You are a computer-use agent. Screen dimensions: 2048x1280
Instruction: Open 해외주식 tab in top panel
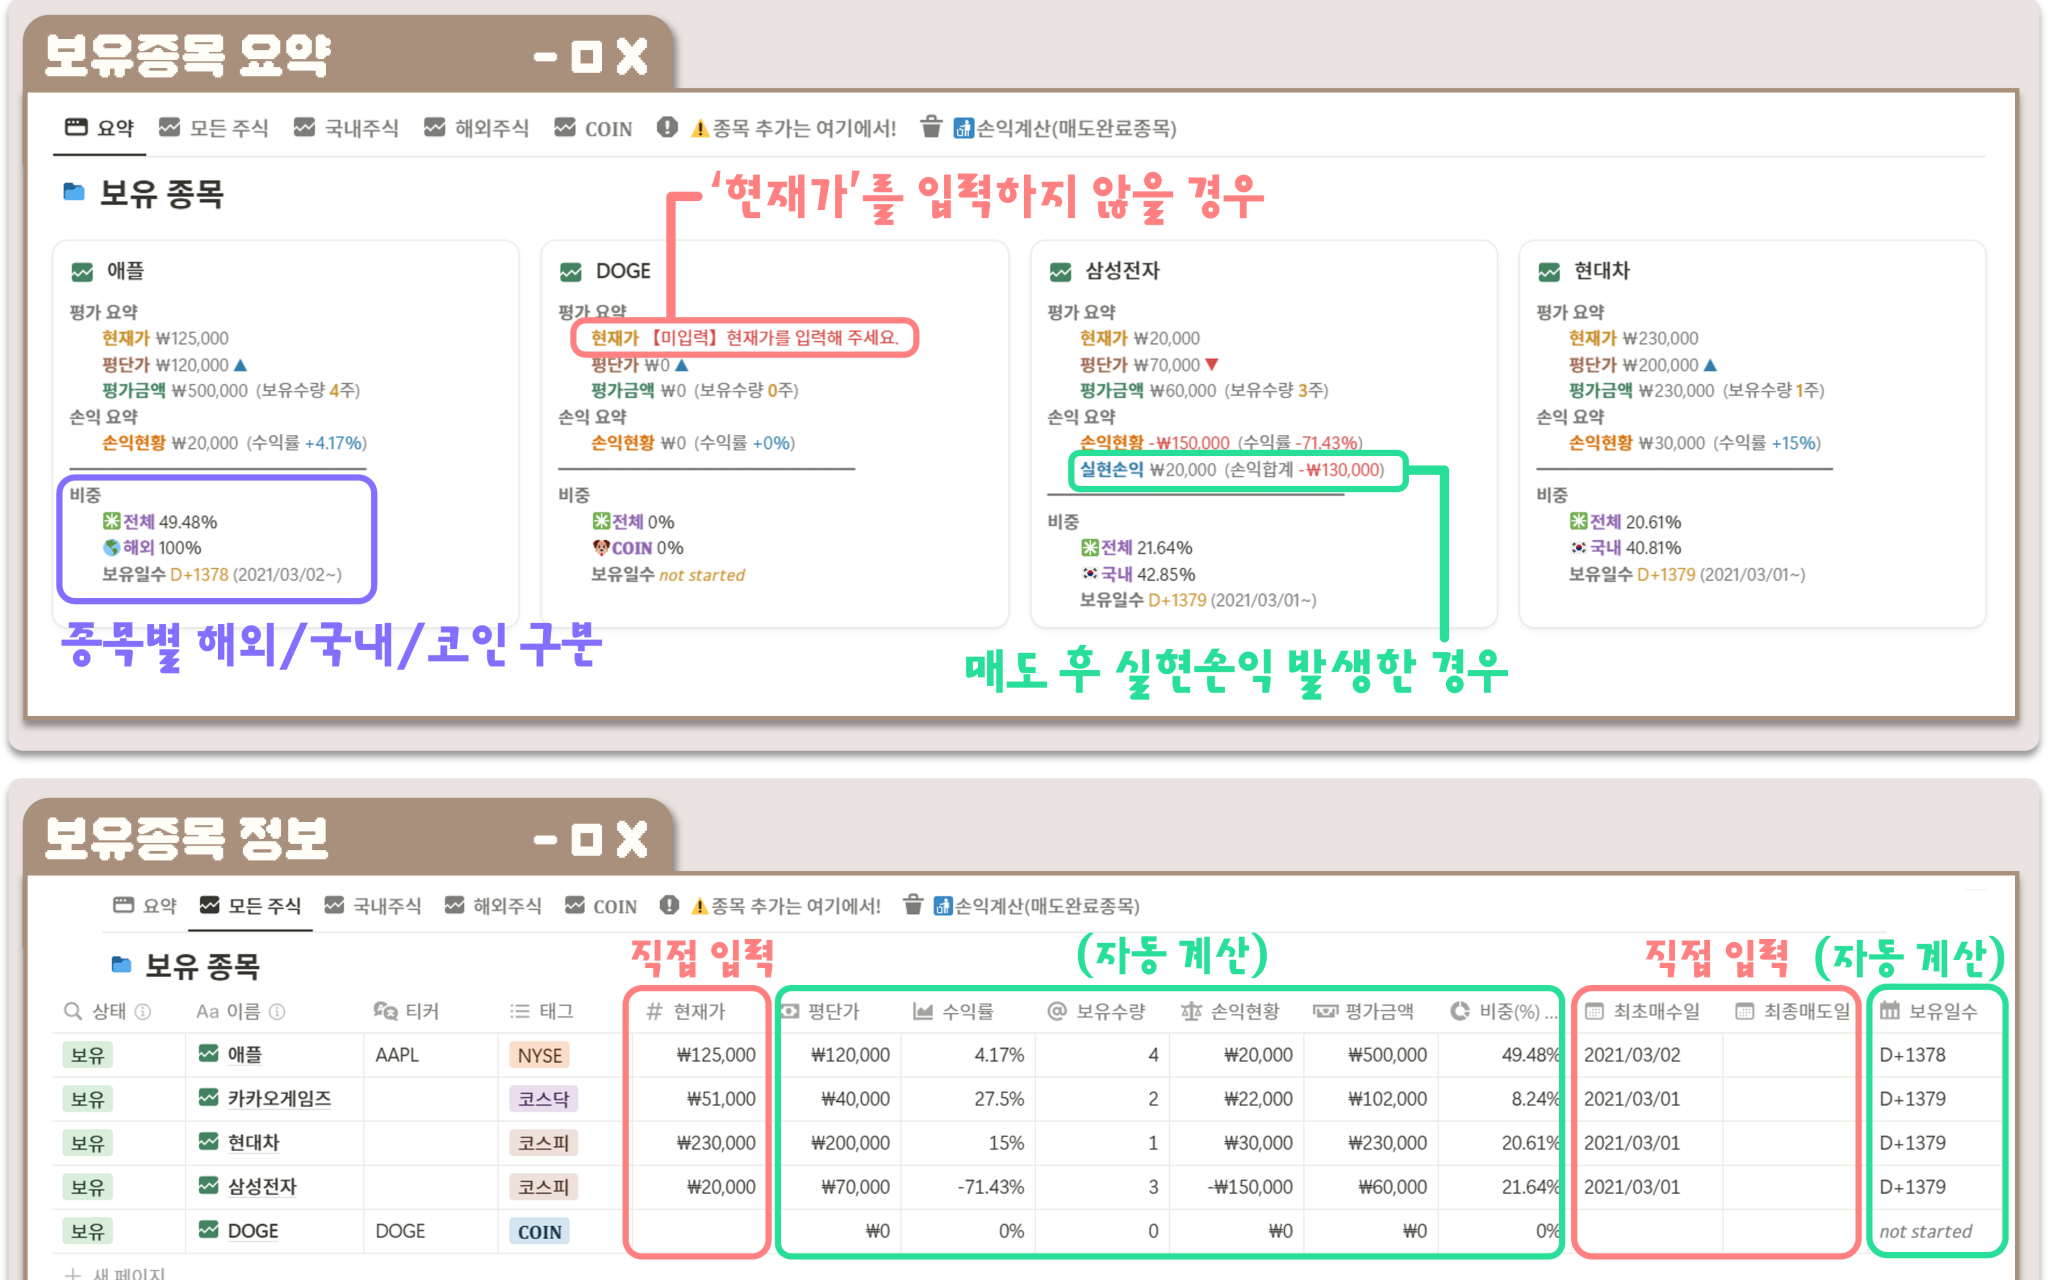click(476, 128)
